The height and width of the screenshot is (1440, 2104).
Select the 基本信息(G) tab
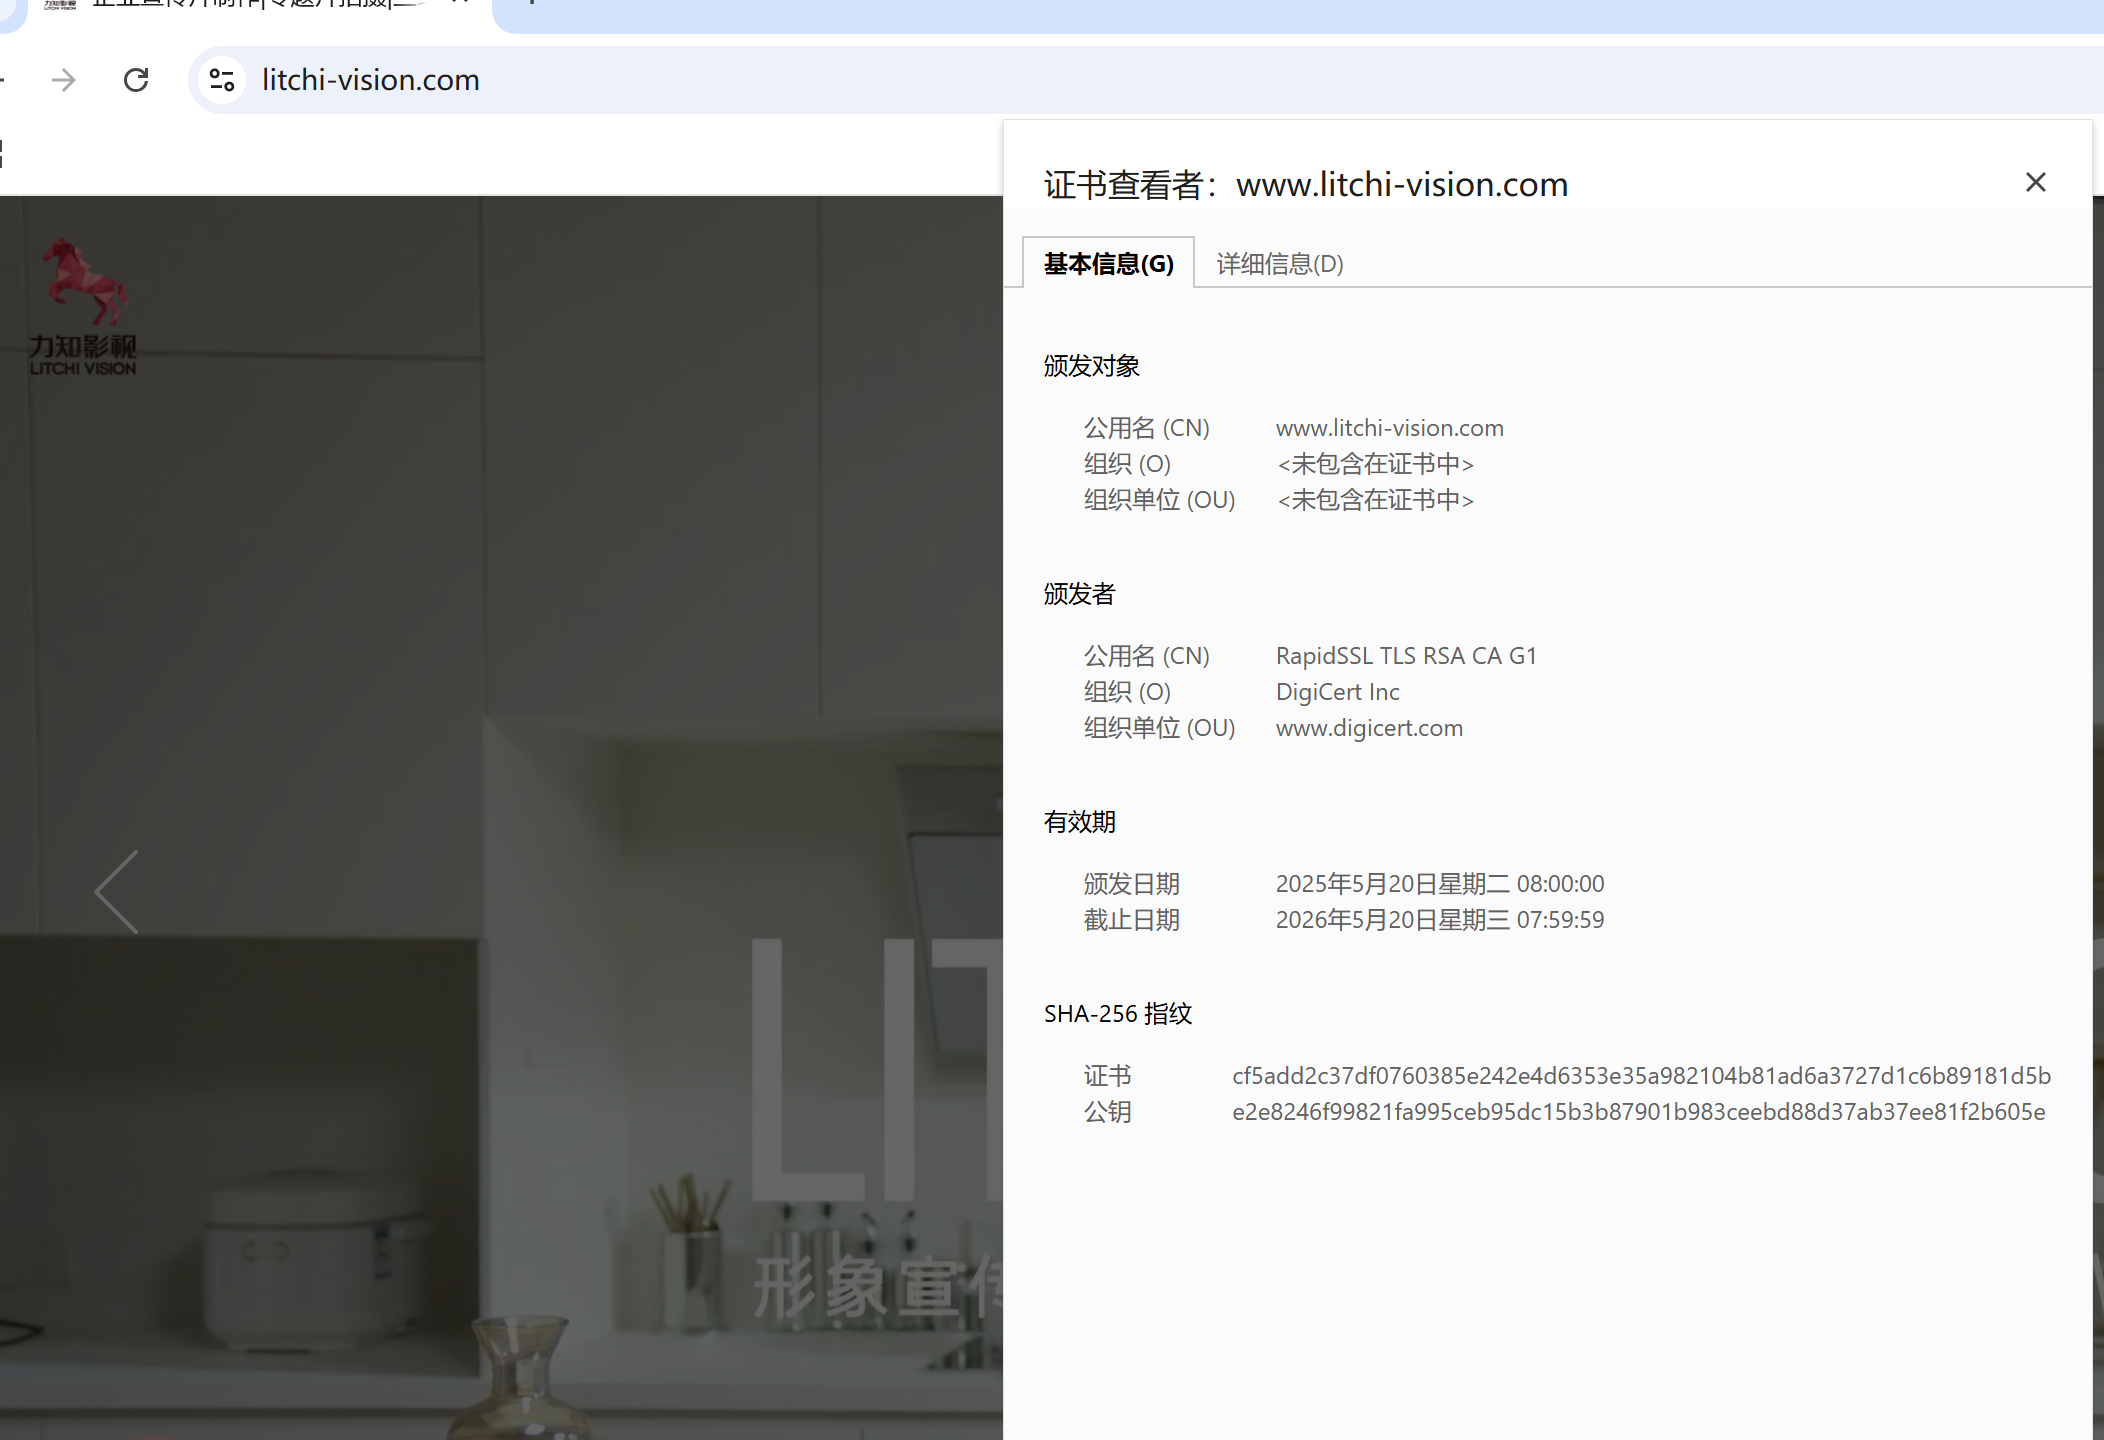tap(1108, 264)
